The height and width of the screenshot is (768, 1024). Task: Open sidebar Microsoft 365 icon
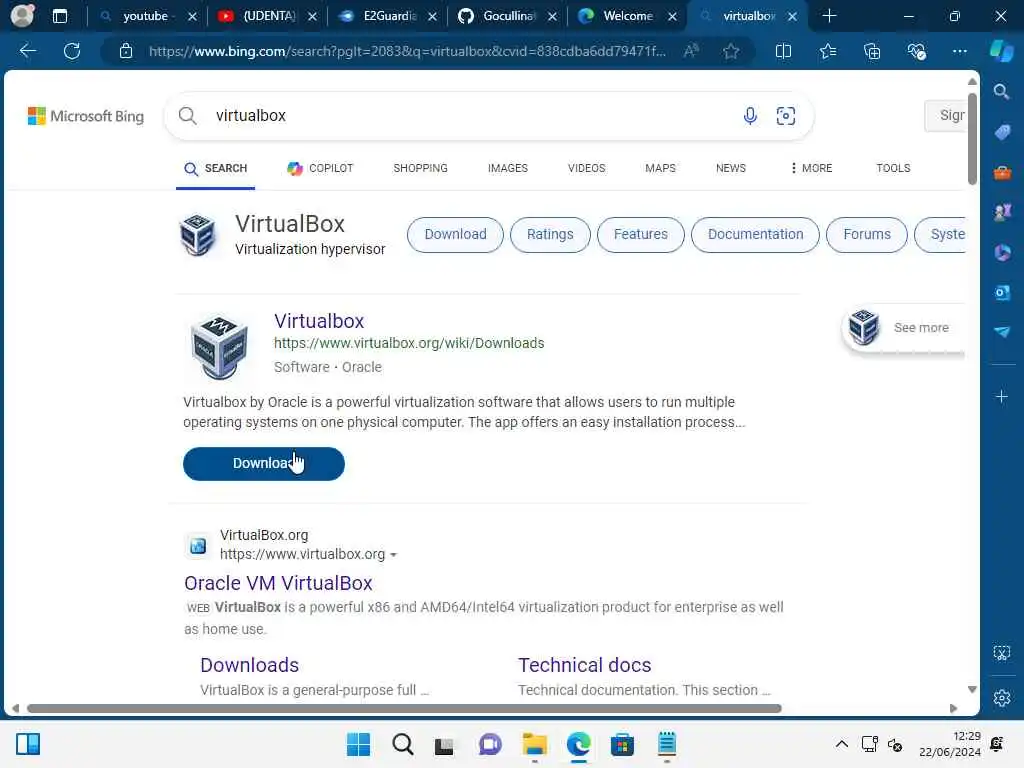point(1002,252)
